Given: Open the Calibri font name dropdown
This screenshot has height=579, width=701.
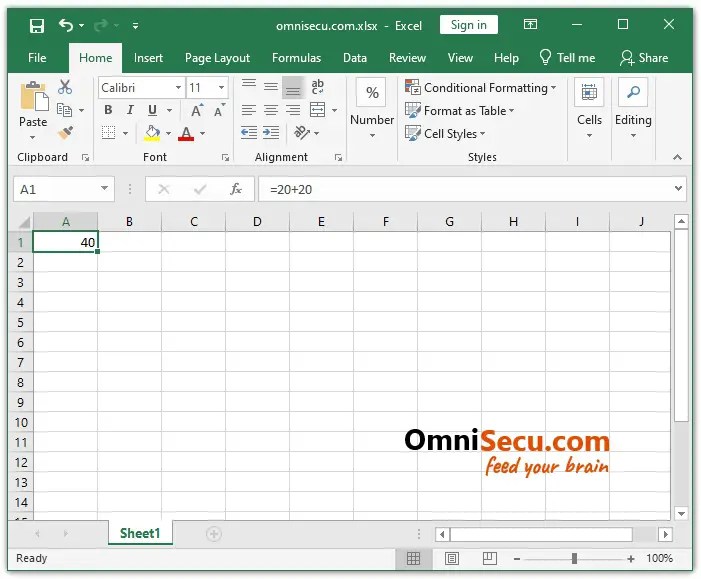Looking at the screenshot, I should click(178, 87).
